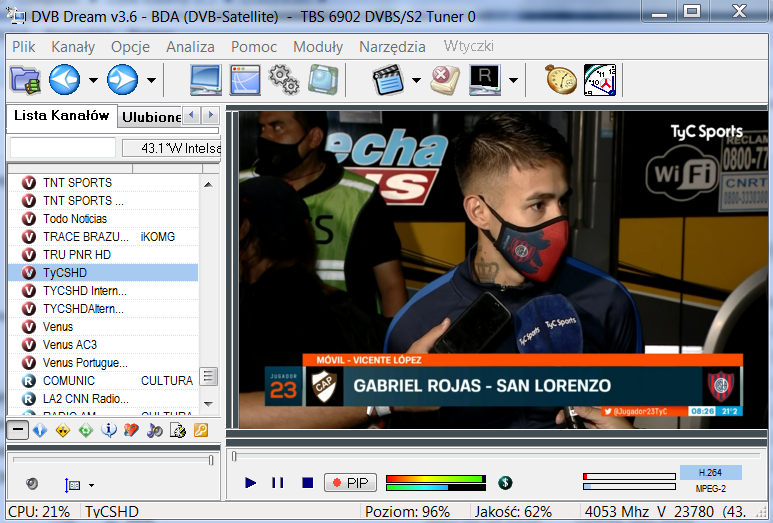Open settings with the gears icon

coord(284,79)
